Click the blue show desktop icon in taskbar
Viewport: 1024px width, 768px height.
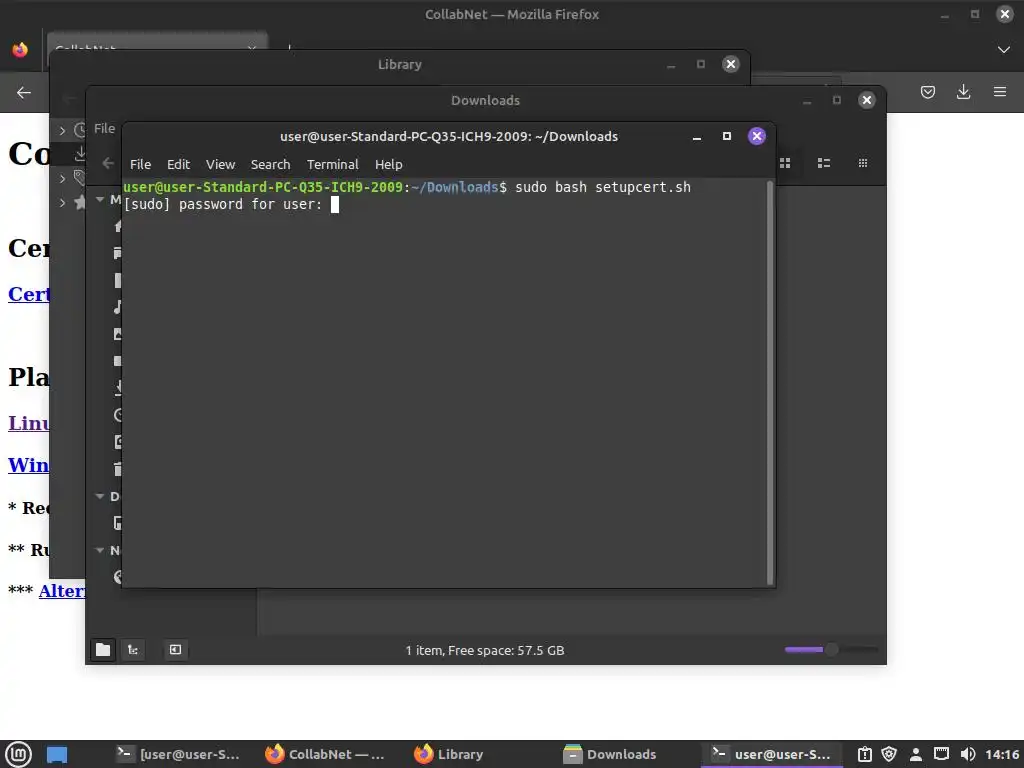(x=57, y=754)
